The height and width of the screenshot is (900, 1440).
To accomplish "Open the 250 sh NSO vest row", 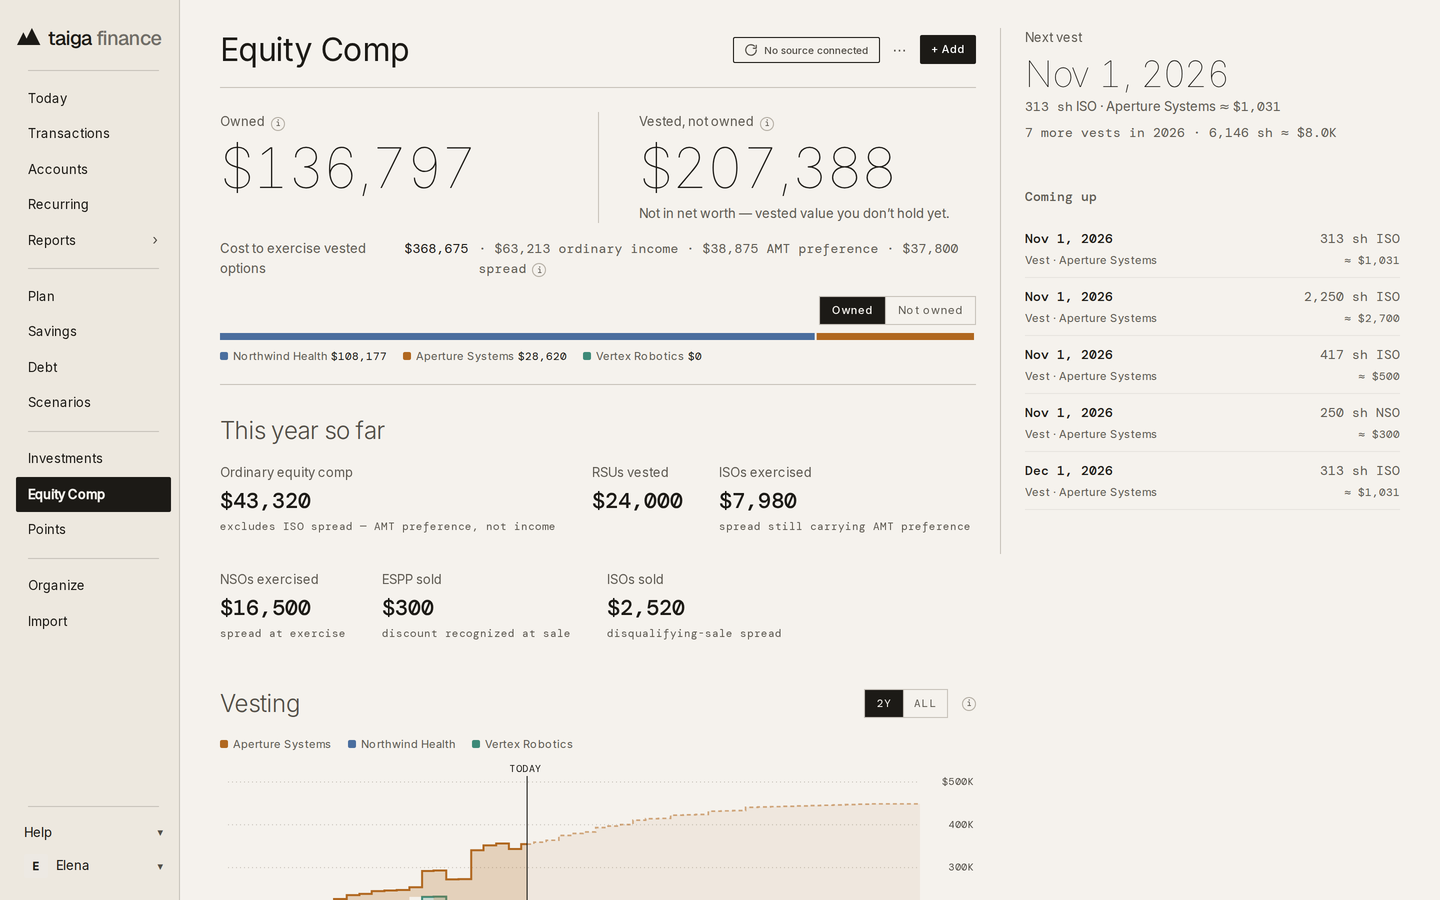I will (1212, 423).
